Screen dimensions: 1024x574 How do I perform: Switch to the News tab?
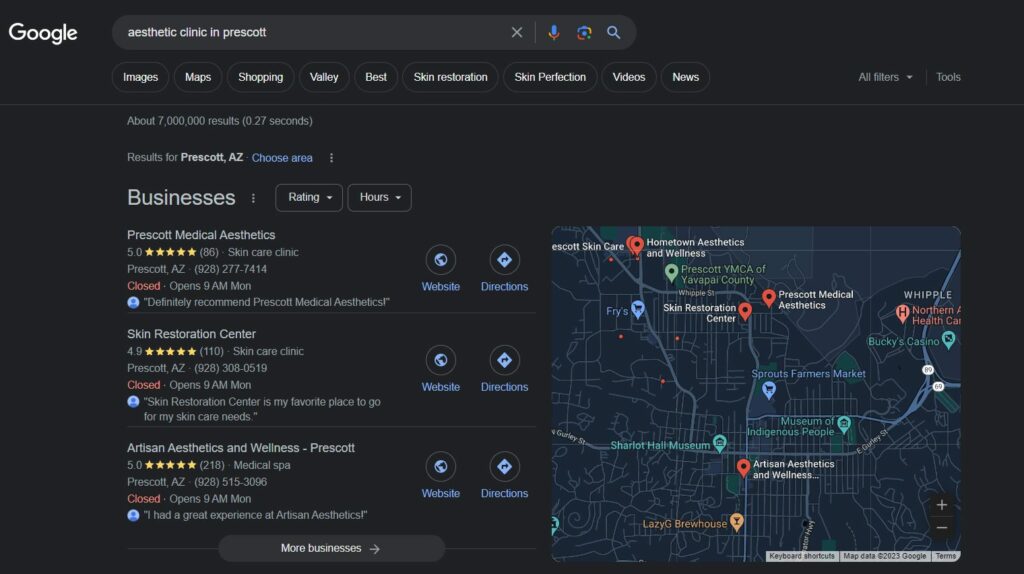(x=685, y=77)
